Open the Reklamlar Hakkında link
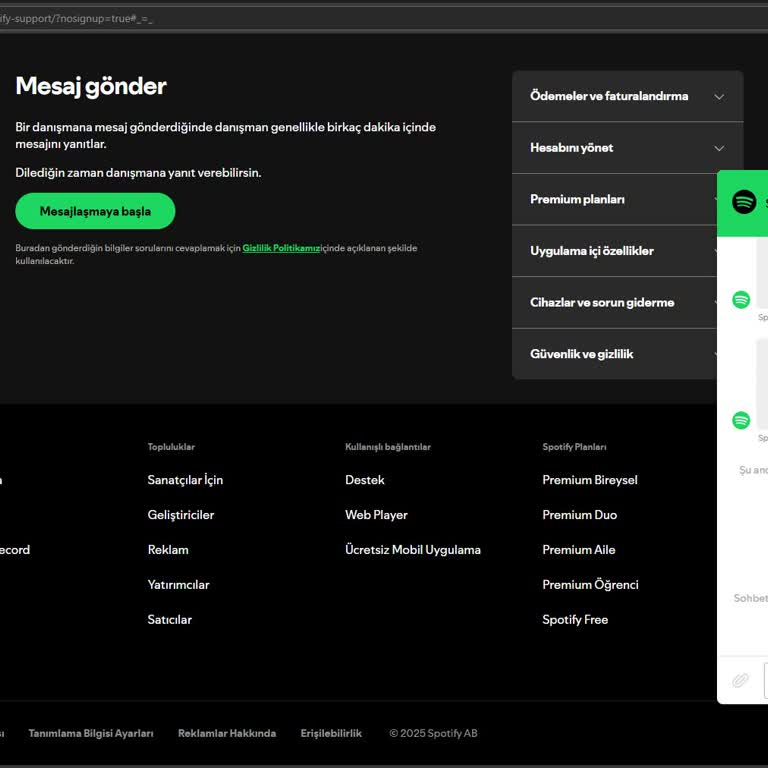768x768 pixels. pyautogui.click(x=227, y=733)
